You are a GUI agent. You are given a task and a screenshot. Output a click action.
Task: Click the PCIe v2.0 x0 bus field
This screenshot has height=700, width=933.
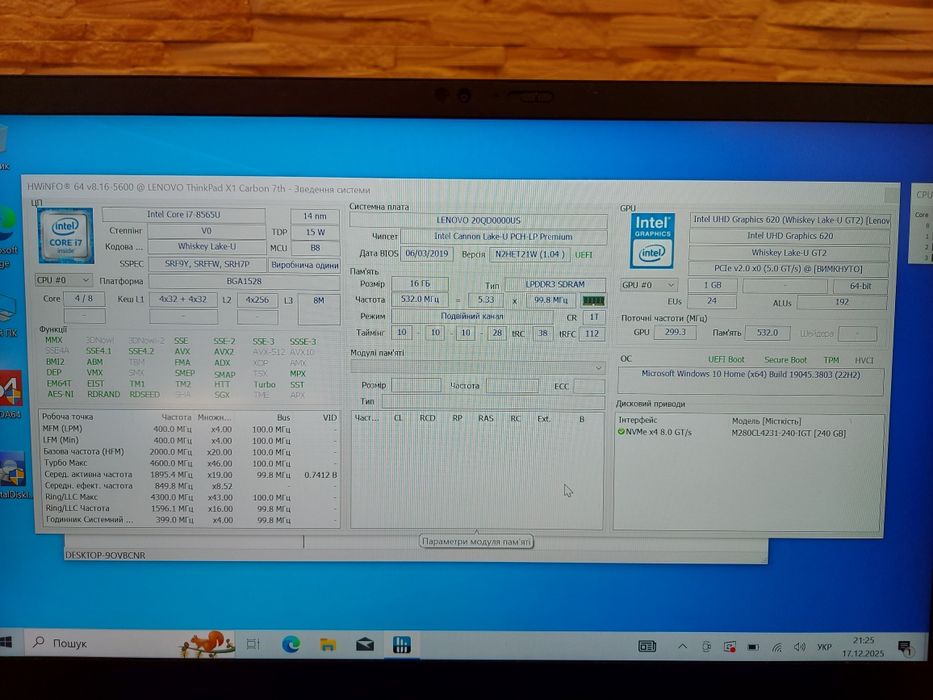(789, 269)
